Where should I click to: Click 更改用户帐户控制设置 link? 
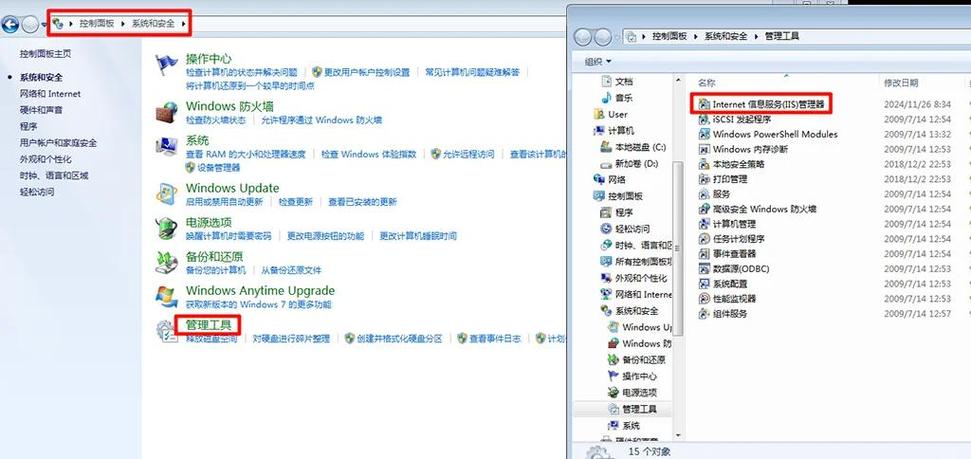coord(367,72)
